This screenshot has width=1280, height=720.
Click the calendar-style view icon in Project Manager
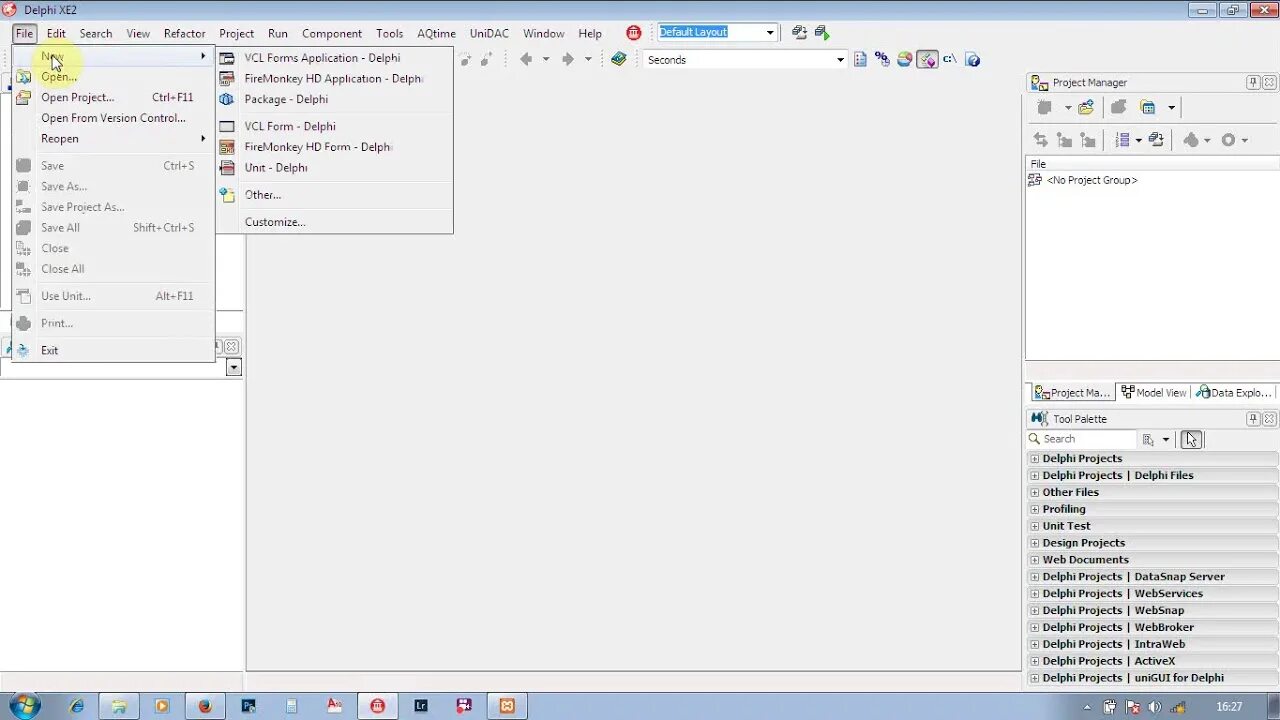[1148, 107]
